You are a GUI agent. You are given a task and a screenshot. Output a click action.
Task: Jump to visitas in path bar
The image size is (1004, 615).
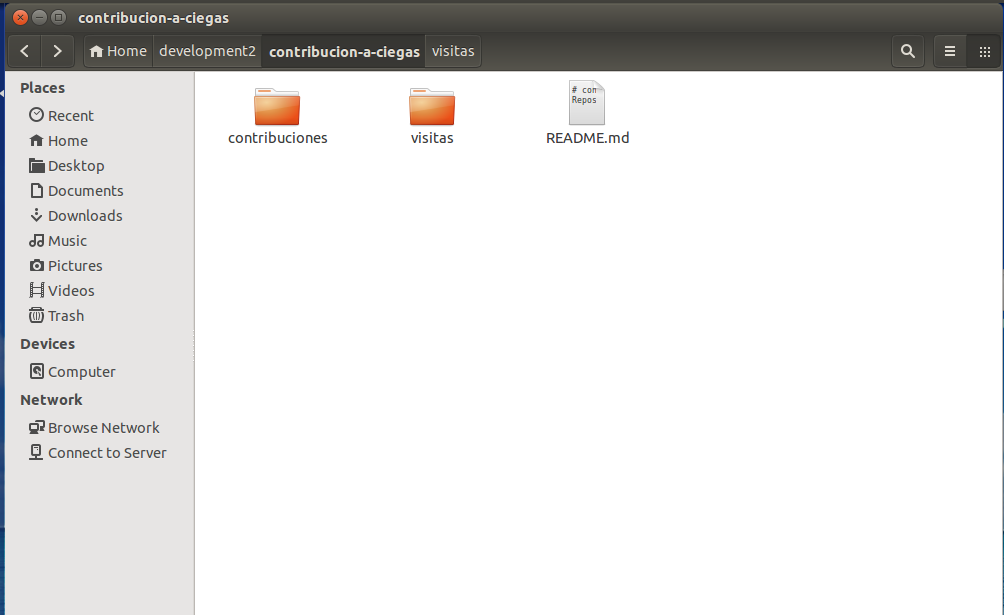453,51
